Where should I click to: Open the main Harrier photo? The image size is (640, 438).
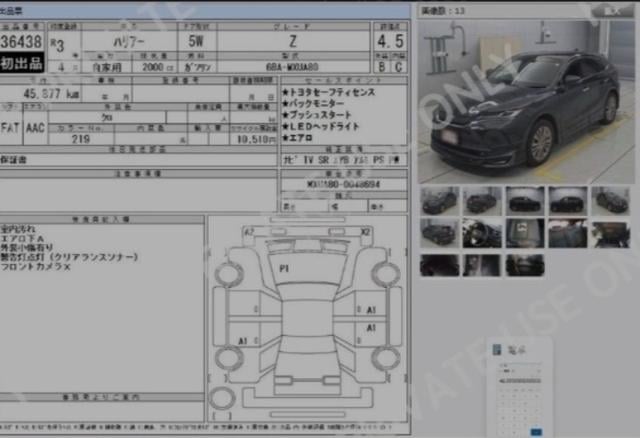(526, 102)
